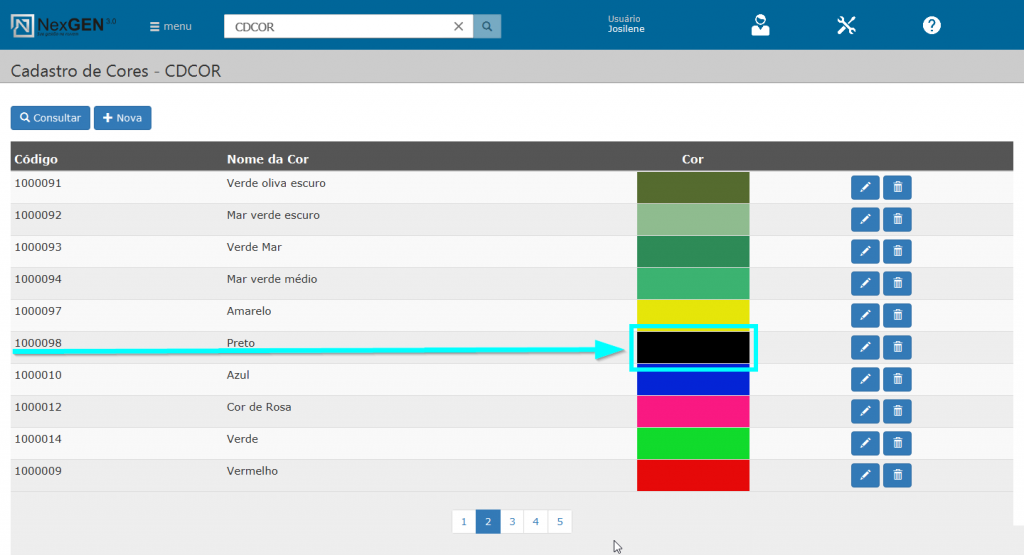Clear the CDCOR search text with X

459,27
